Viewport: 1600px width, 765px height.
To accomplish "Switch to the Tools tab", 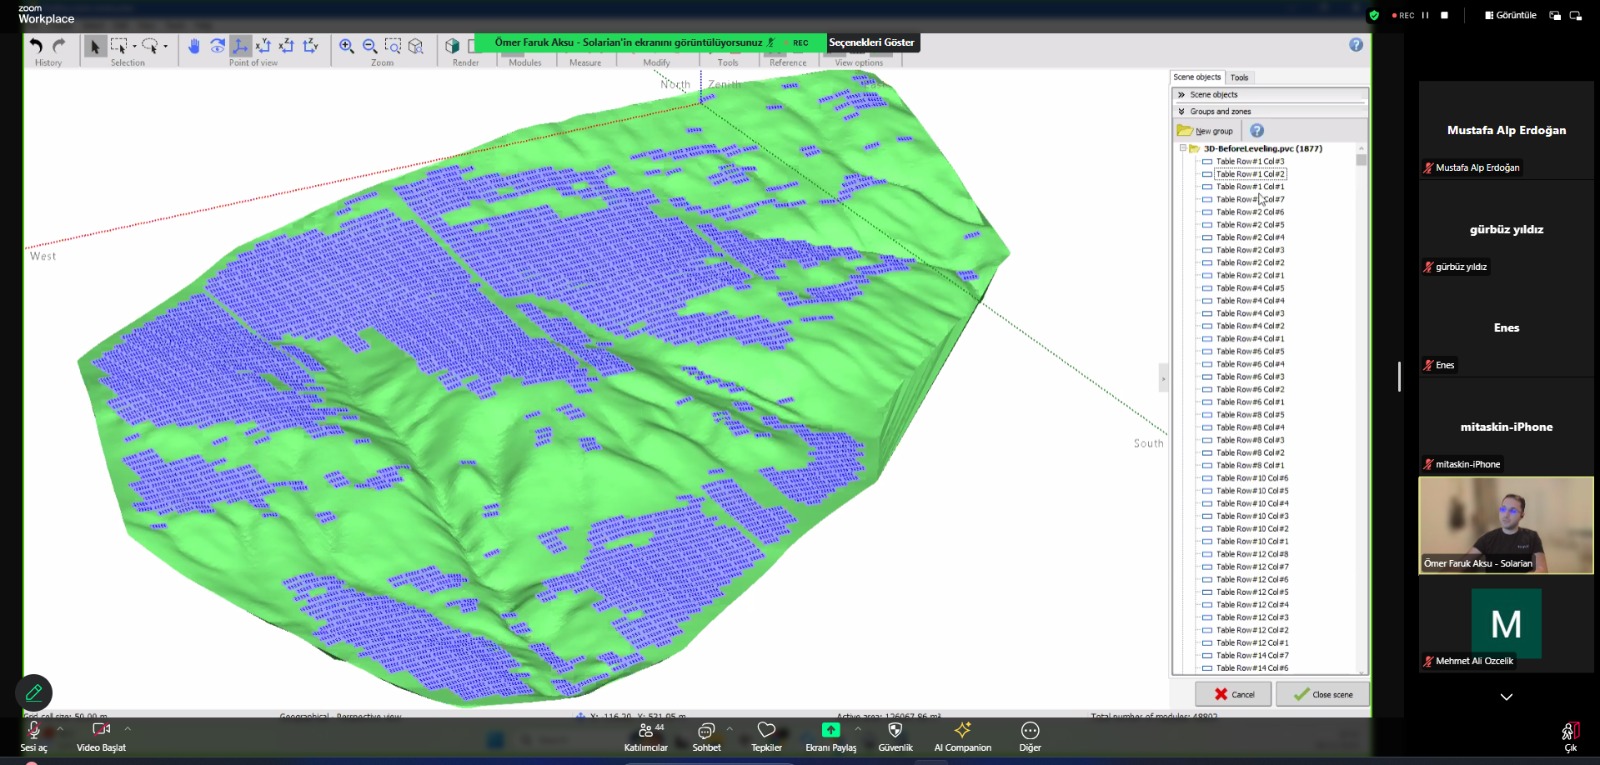I will pyautogui.click(x=1239, y=77).
